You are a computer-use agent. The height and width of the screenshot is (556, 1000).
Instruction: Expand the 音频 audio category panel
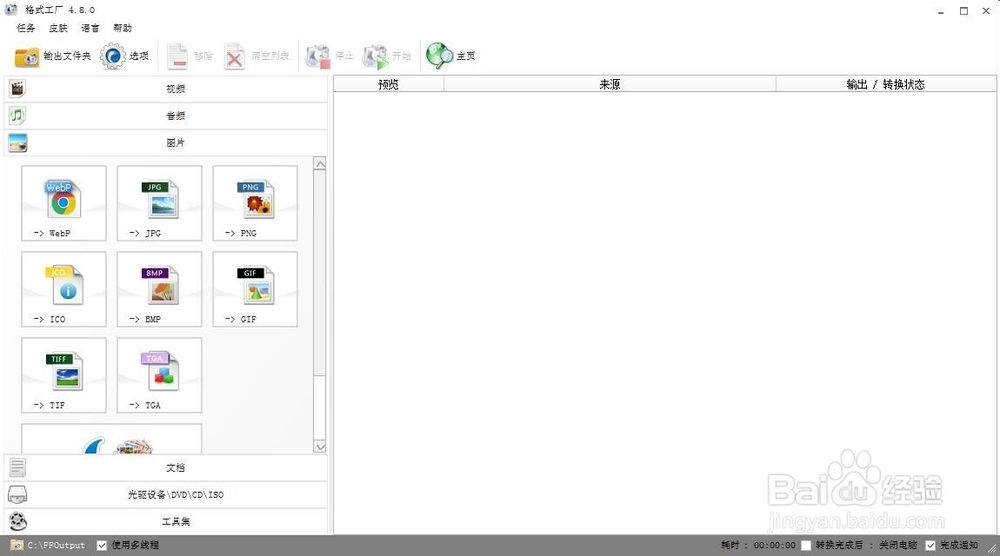[x=166, y=115]
